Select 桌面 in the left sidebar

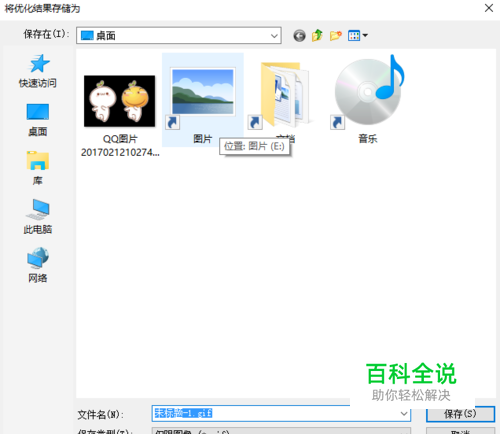(38, 120)
